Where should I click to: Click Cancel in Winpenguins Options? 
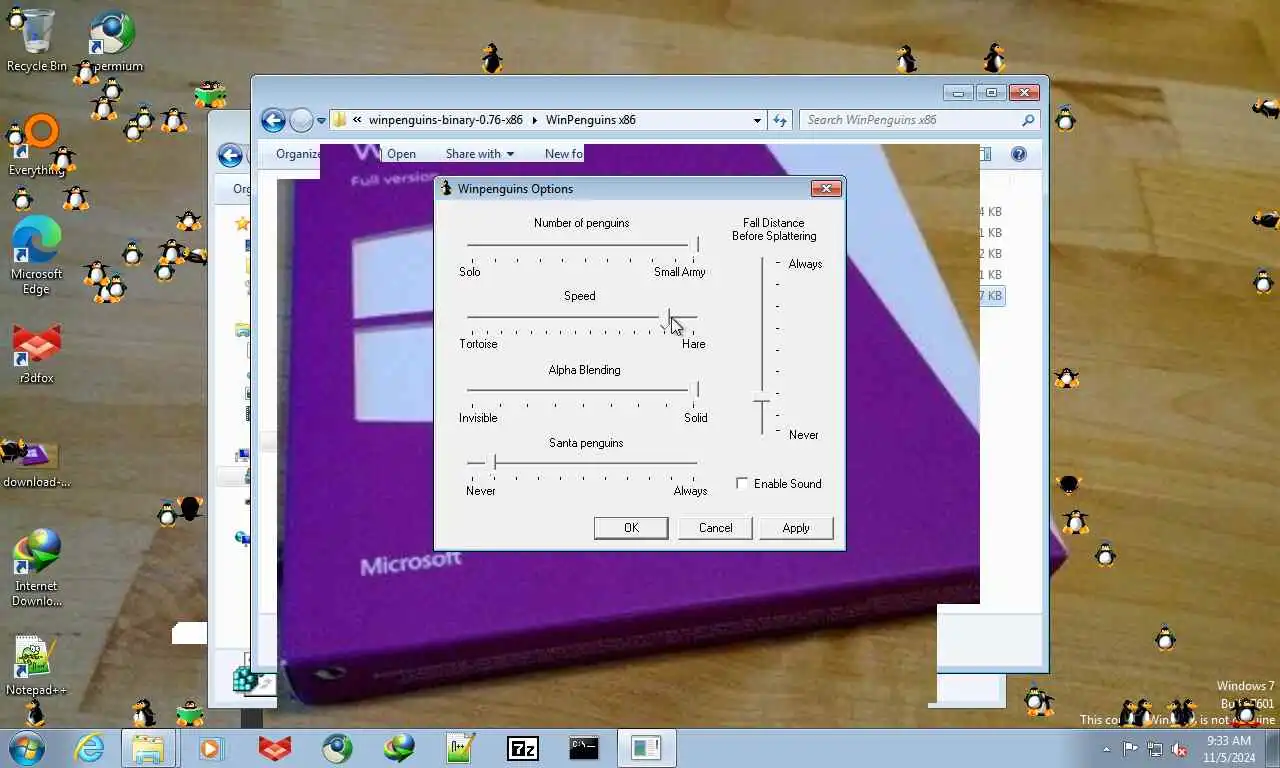[x=716, y=528]
